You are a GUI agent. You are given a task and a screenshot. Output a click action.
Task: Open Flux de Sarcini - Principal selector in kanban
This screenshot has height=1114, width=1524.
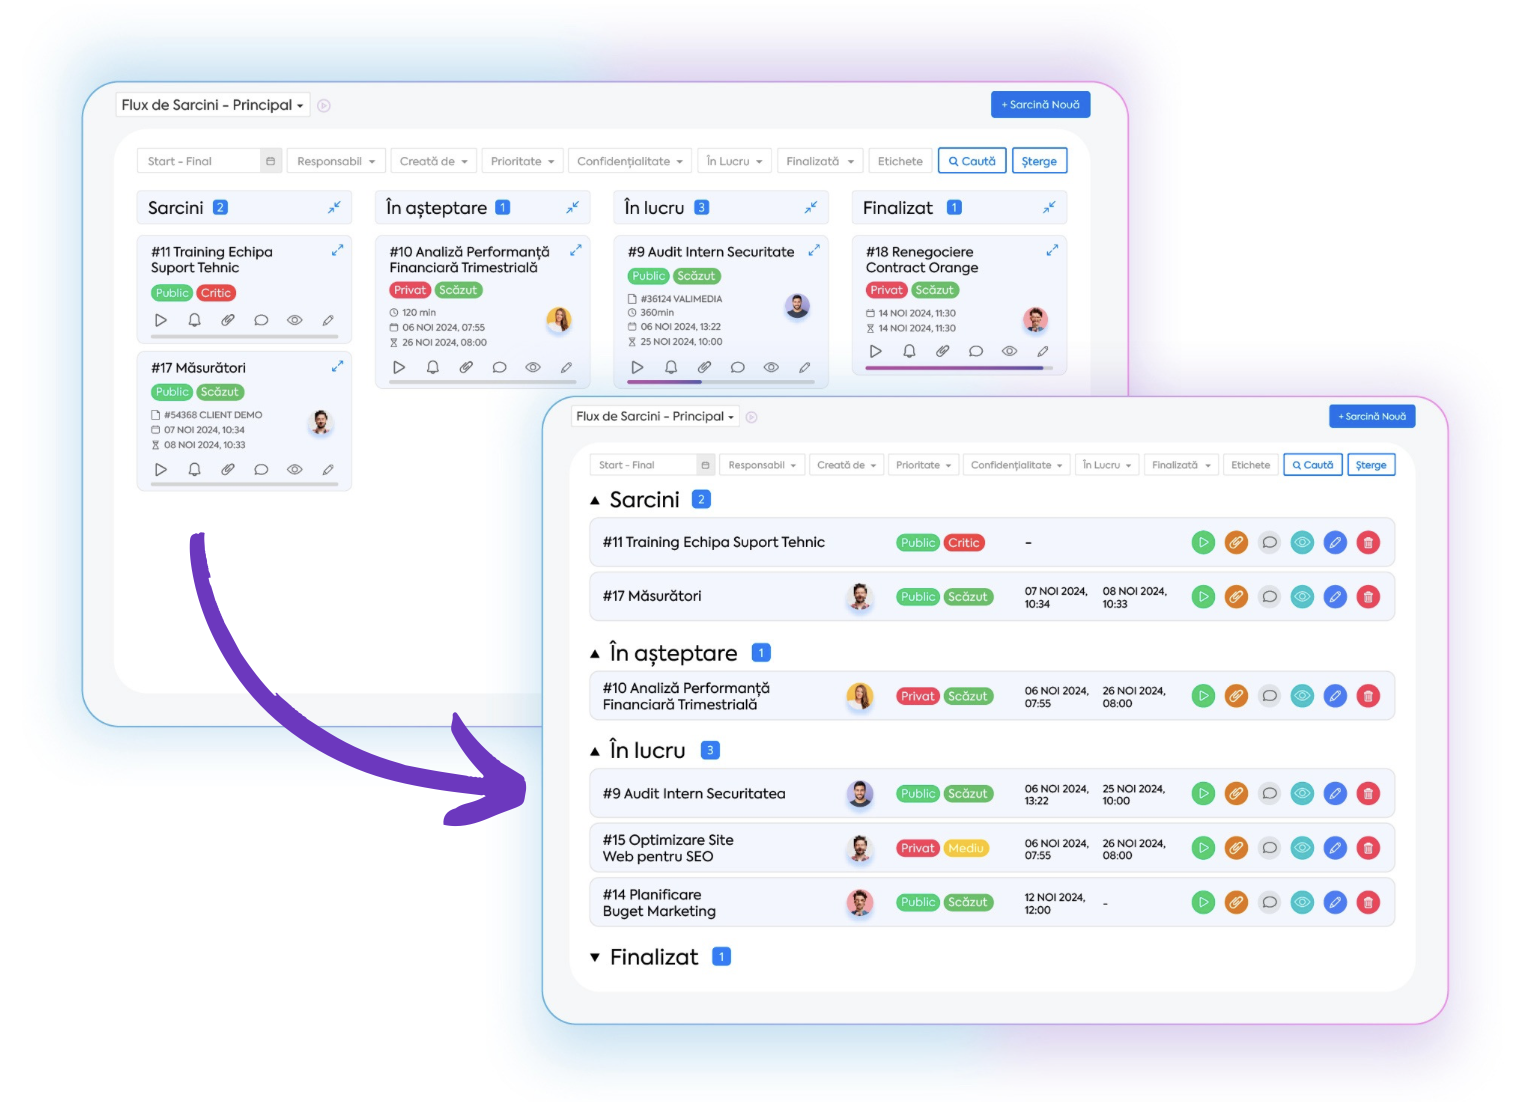213,105
